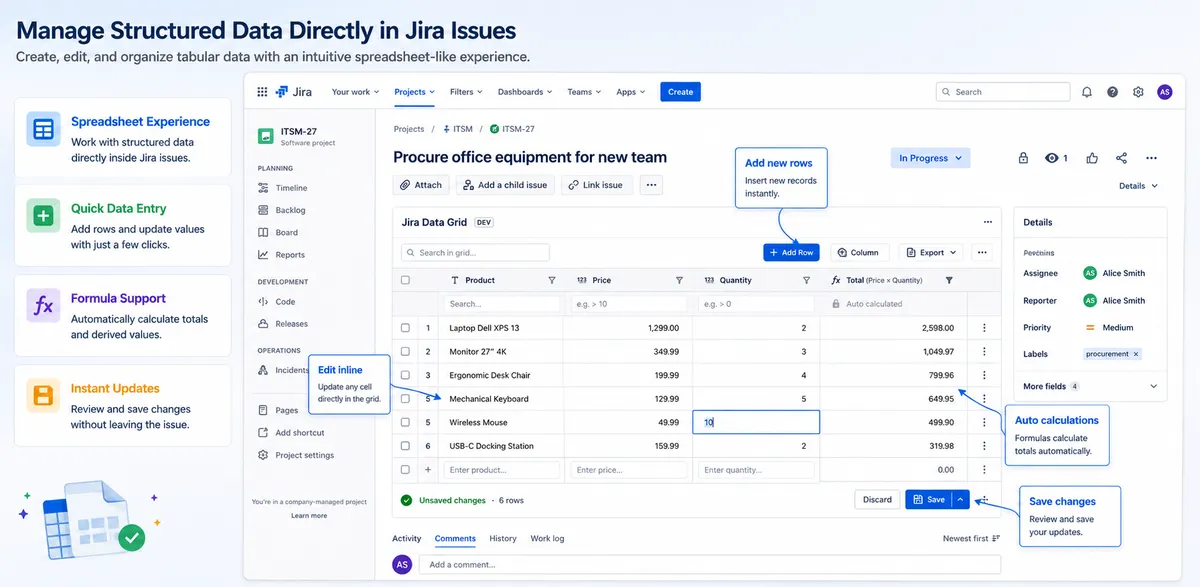Check the Wireless Mouse row
The height and width of the screenshot is (587, 1200).
tap(405, 422)
